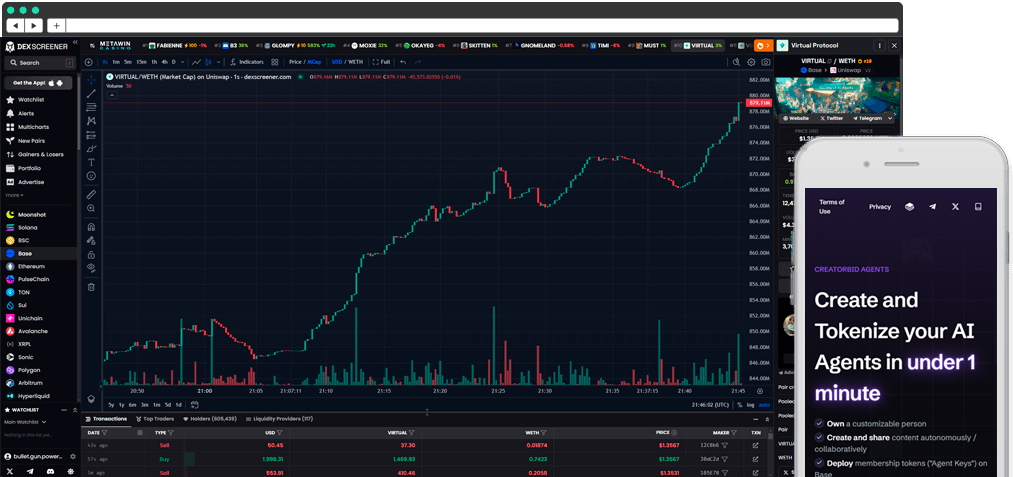Select the ruler measure tool
This screenshot has width=1013, height=477.
[x=91, y=195]
